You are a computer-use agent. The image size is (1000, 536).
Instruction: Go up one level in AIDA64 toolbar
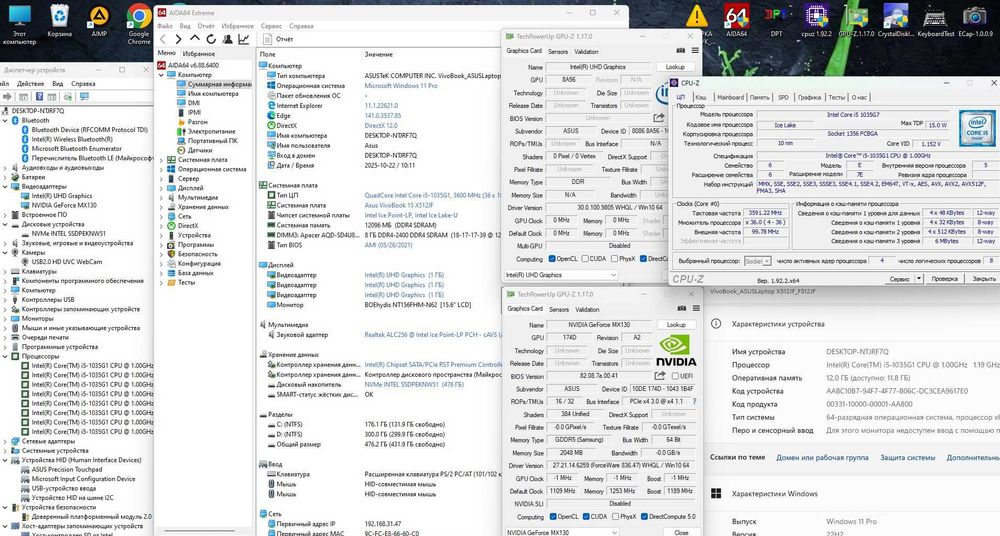(195, 39)
